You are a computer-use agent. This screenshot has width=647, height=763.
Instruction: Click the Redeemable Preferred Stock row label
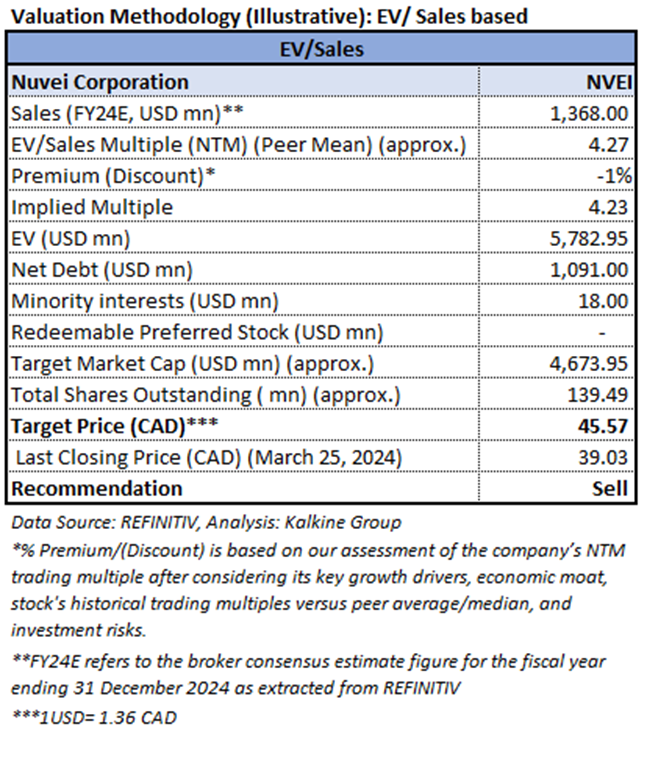pos(197,332)
